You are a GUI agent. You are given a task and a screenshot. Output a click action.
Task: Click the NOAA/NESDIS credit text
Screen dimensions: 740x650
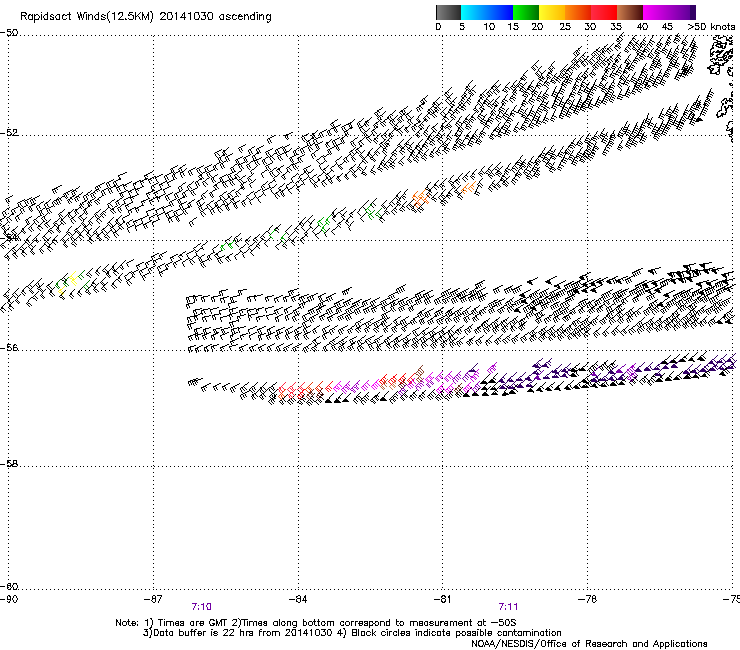[x=589, y=644]
